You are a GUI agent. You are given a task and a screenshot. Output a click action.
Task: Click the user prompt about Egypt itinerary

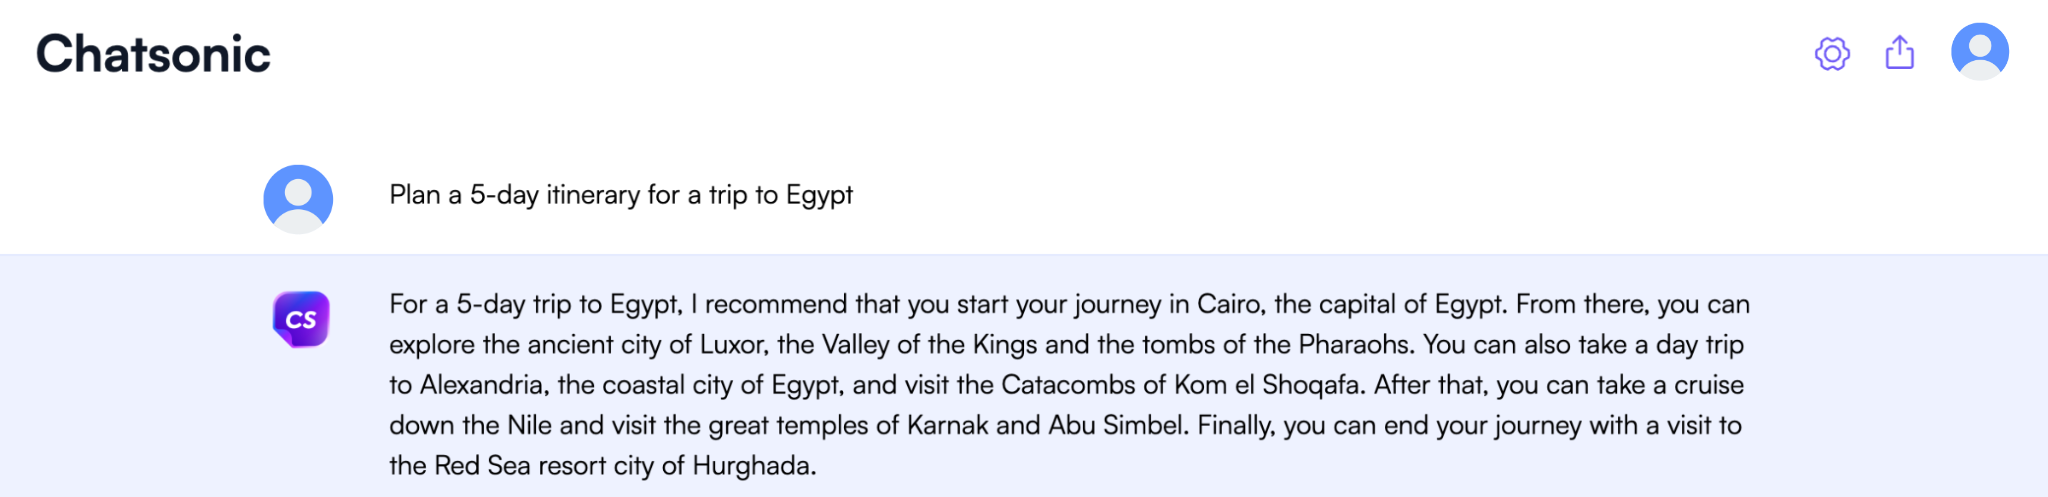[620, 195]
